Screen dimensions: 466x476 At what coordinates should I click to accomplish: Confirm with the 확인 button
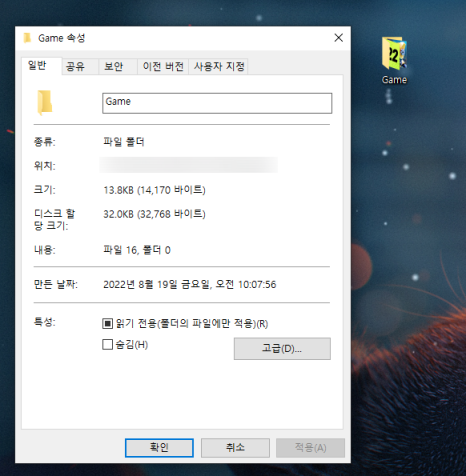pyautogui.click(x=159, y=447)
